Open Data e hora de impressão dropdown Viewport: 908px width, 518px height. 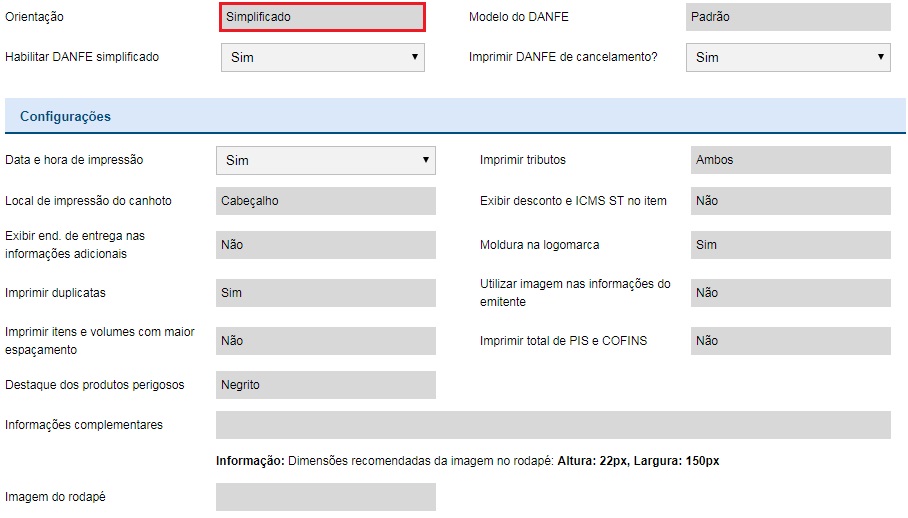pos(325,160)
